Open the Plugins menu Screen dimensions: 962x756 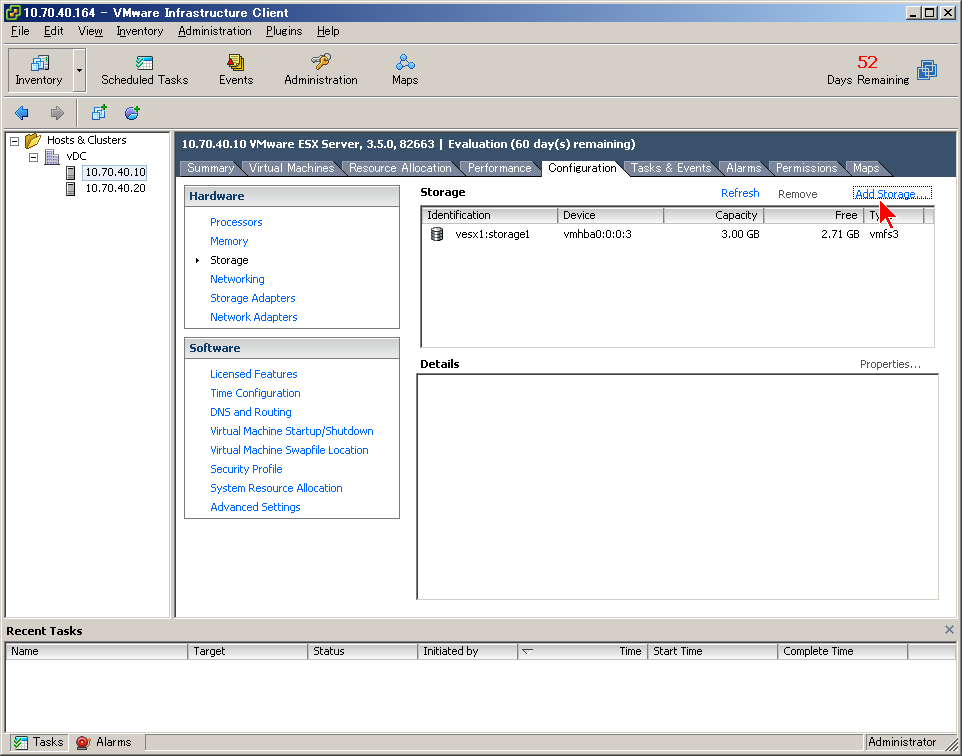coord(284,31)
